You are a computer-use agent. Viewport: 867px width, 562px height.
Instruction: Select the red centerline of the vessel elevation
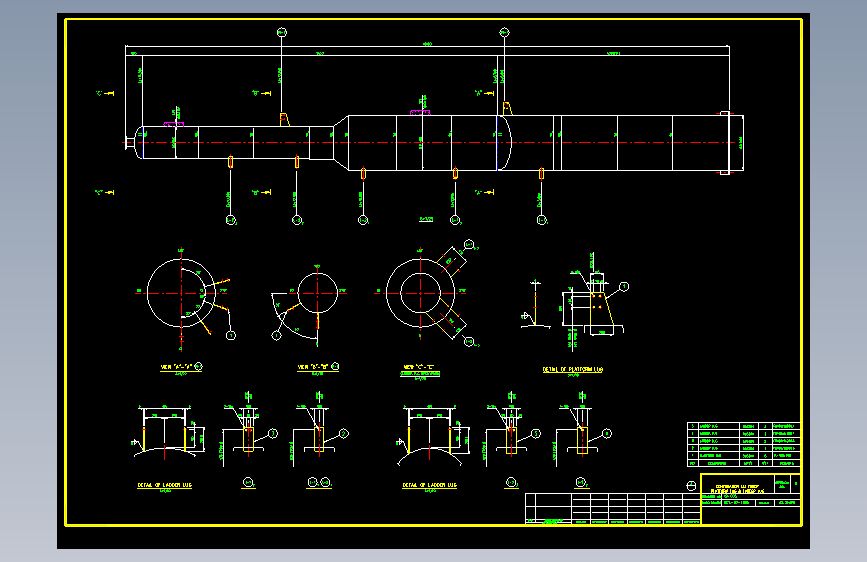pos(429,143)
